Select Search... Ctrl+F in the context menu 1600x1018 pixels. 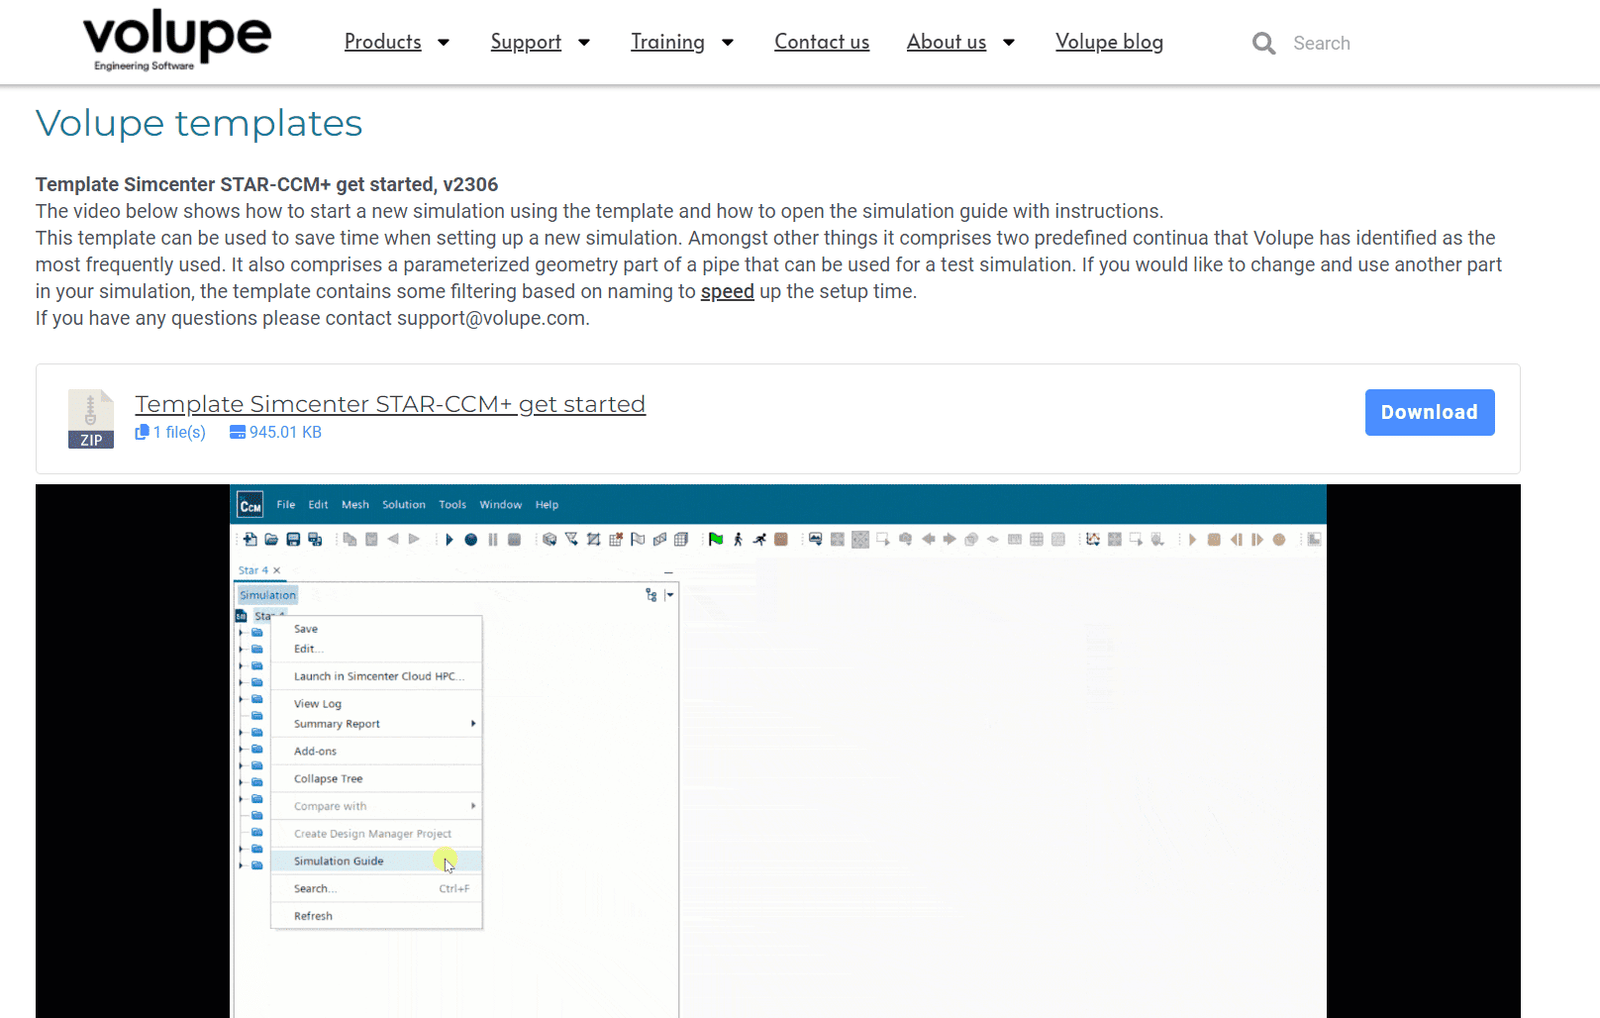tap(377, 888)
